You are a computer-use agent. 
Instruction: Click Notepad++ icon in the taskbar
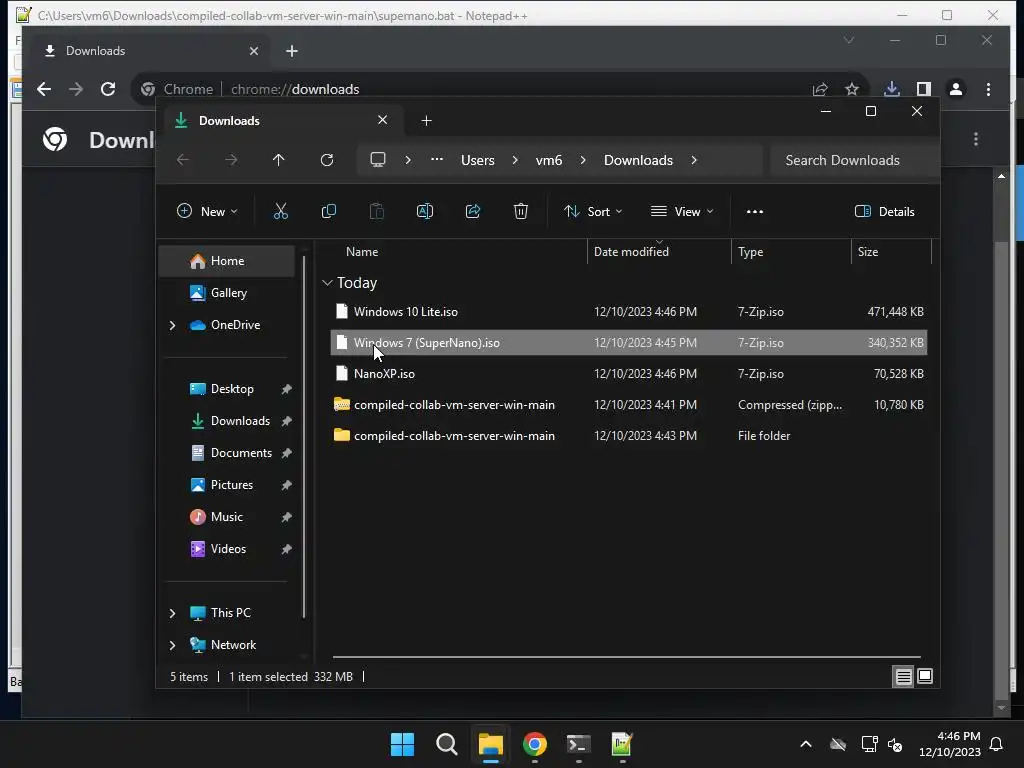tap(622, 744)
